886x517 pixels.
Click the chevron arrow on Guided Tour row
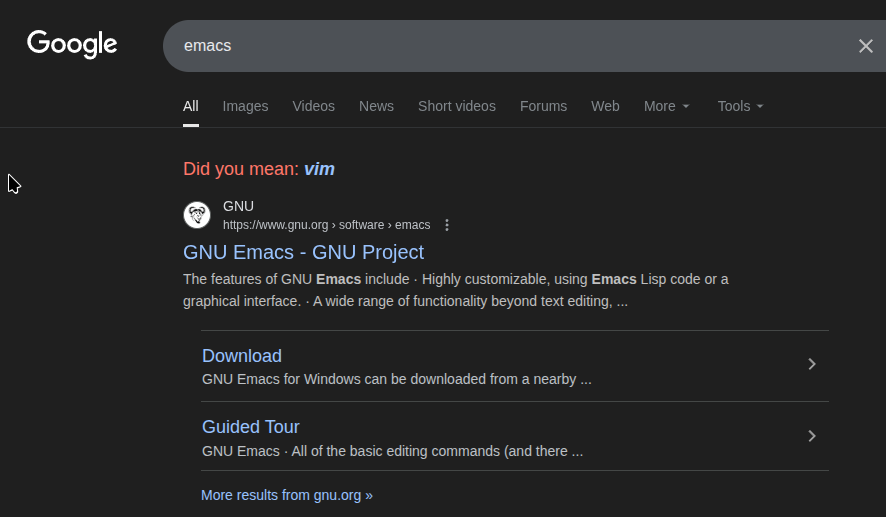812,436
